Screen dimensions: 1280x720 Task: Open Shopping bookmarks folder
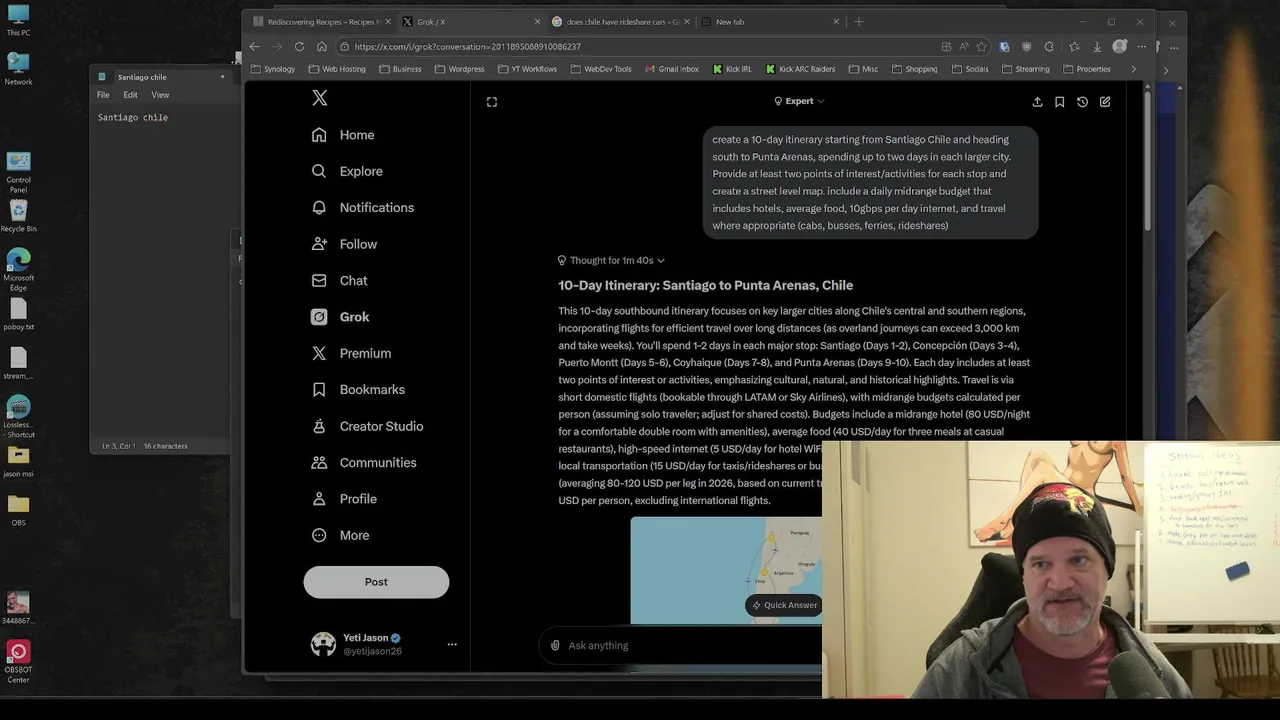[x=914, y=69]
